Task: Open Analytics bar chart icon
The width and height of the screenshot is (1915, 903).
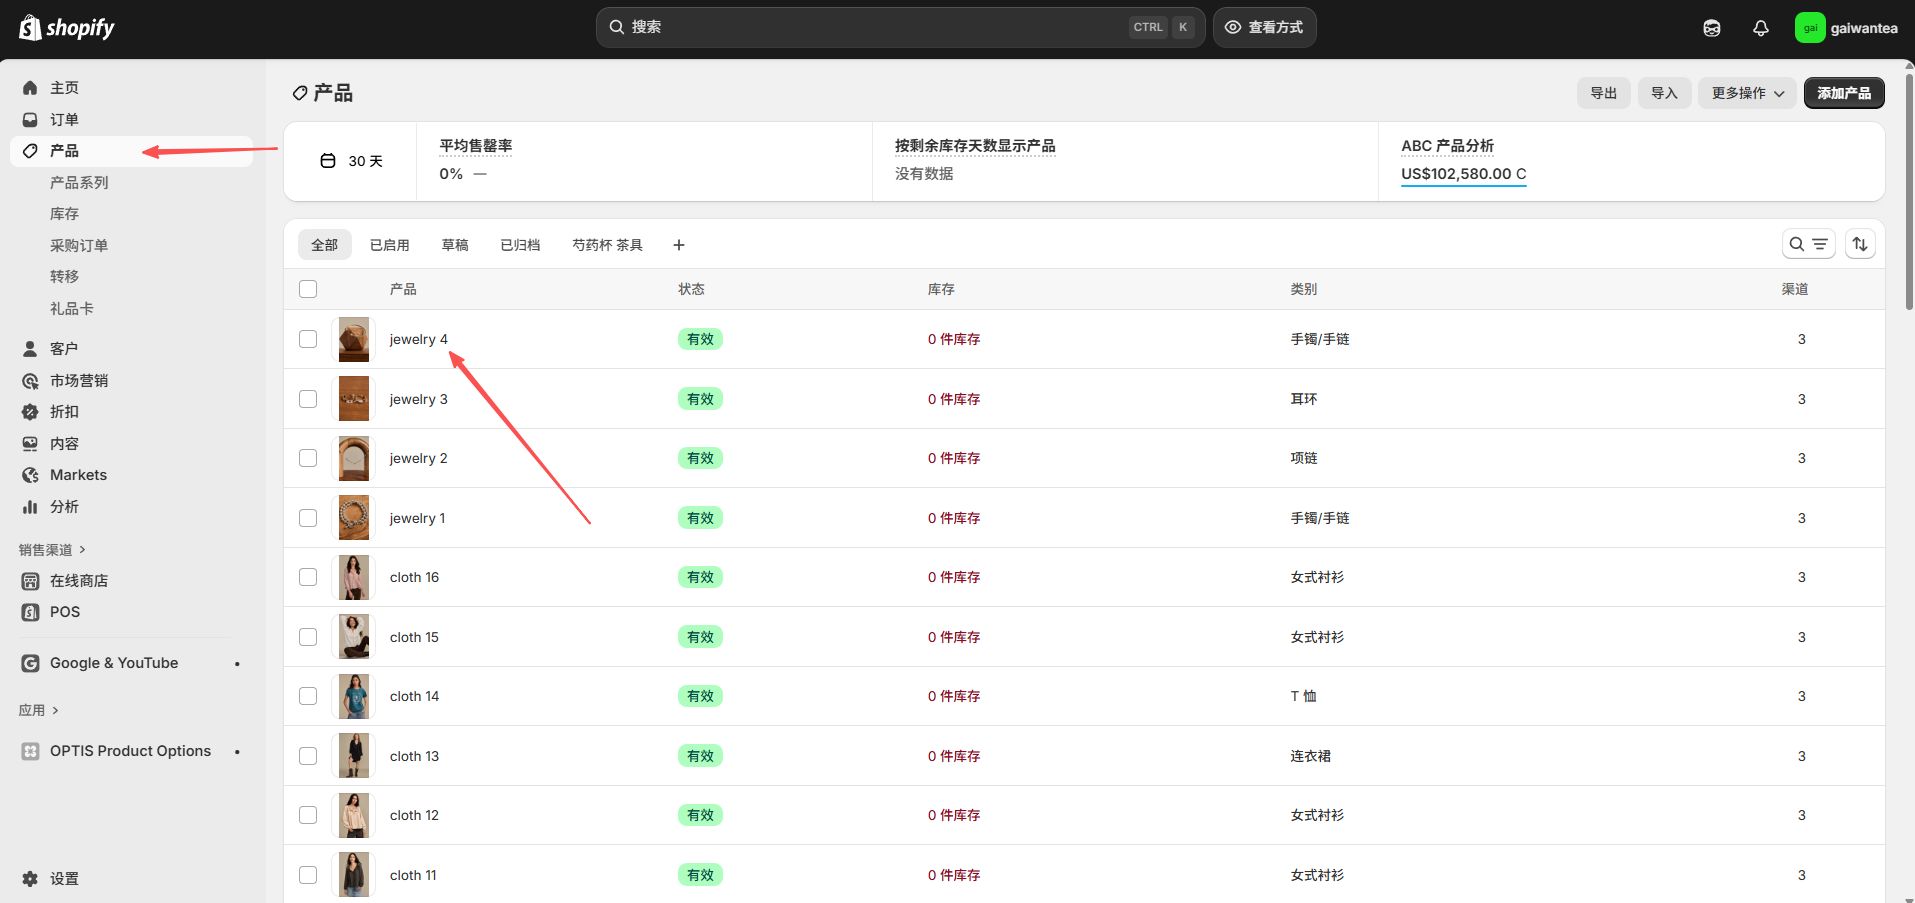Action: point(30,507)
